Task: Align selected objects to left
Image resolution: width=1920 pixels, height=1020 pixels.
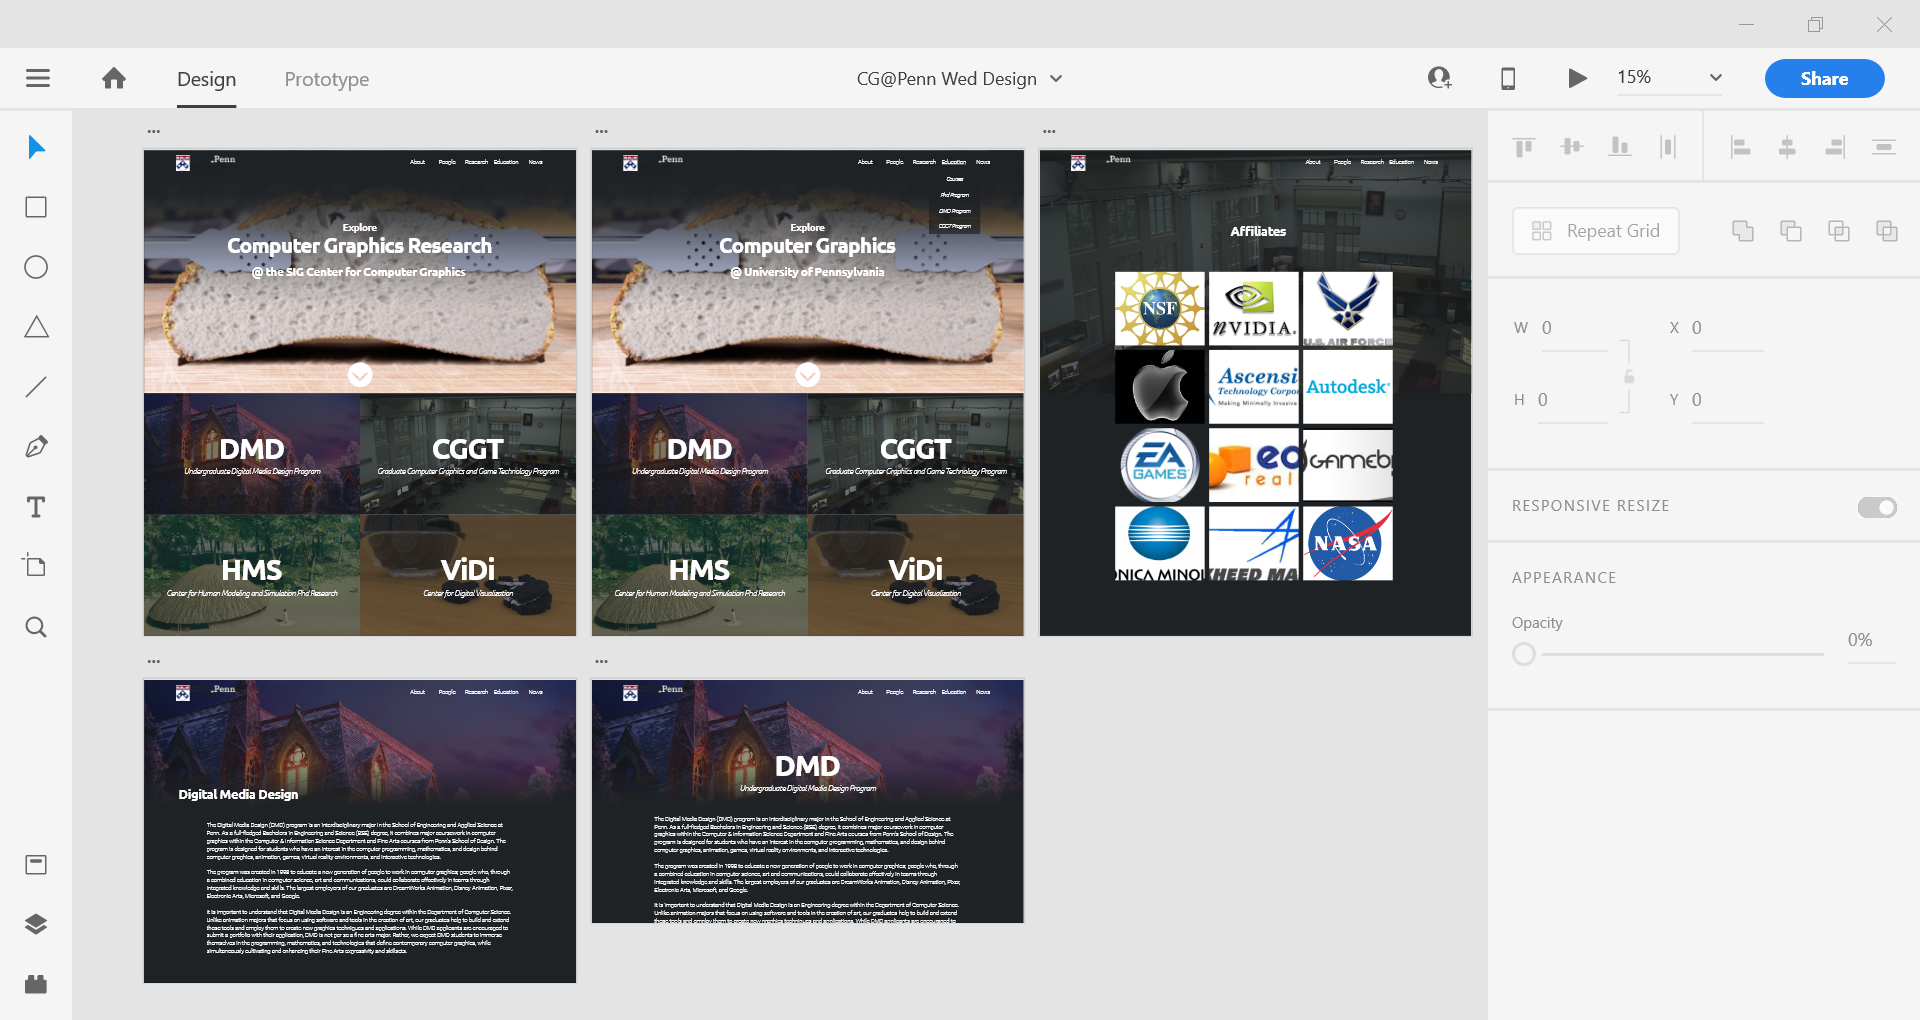Action: (x=1740, y=147)
